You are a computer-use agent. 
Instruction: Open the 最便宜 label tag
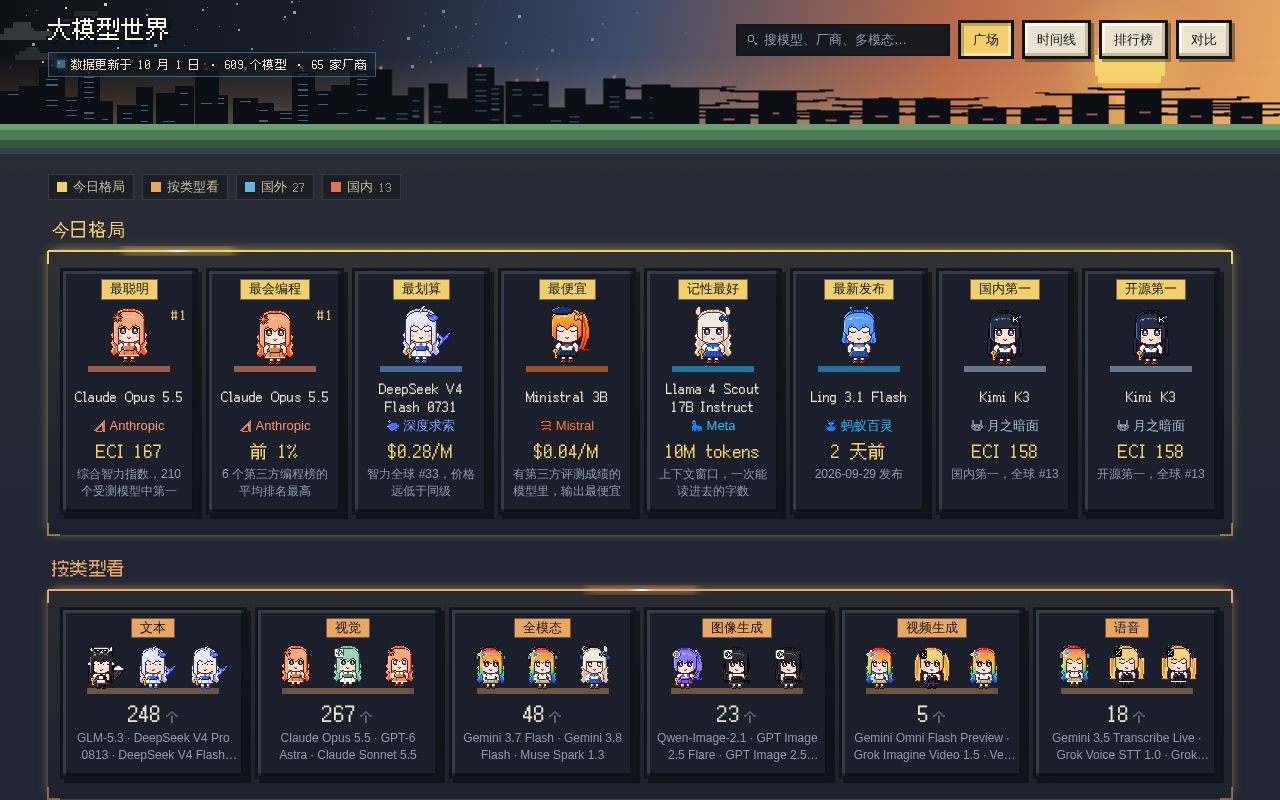coord(567,289)
